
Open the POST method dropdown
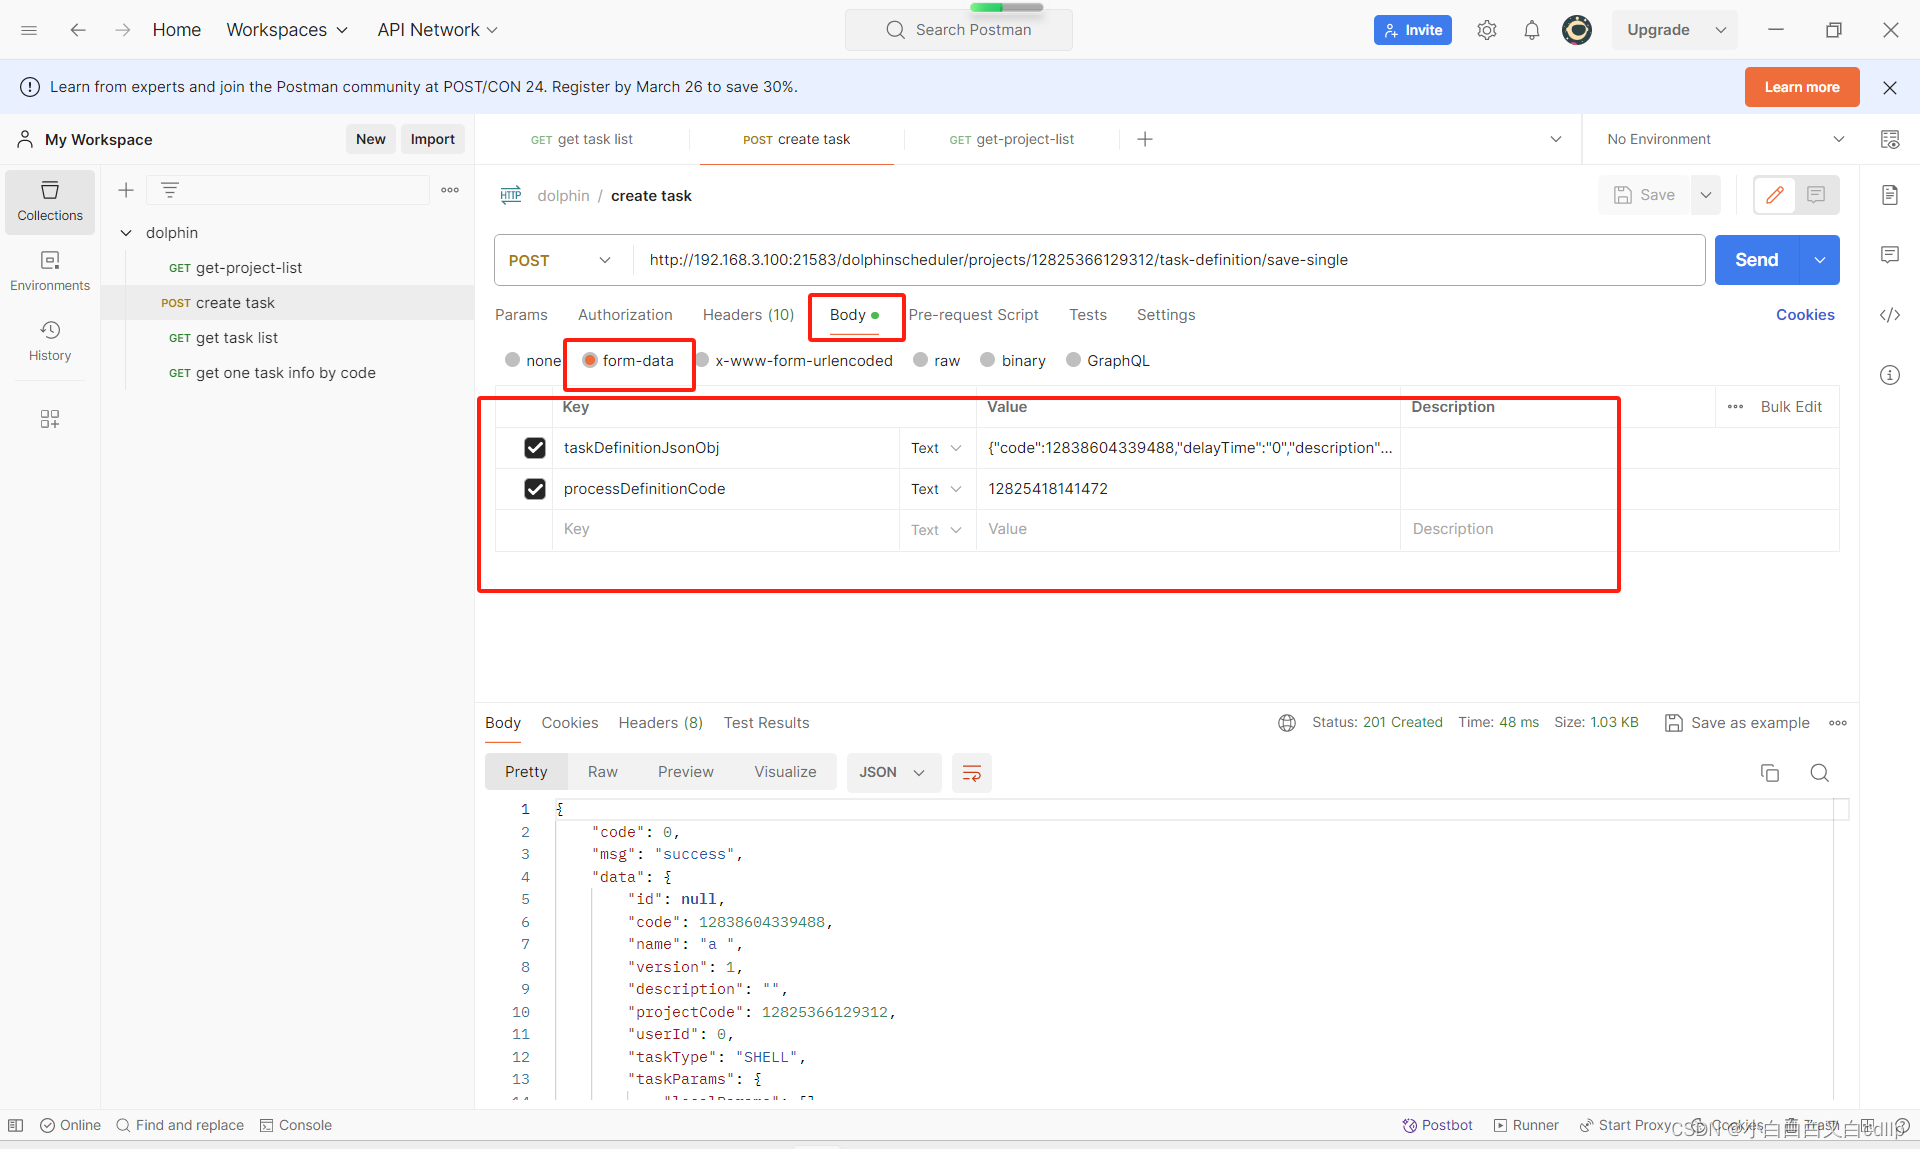pyautogui.click(x=560, y=260)
